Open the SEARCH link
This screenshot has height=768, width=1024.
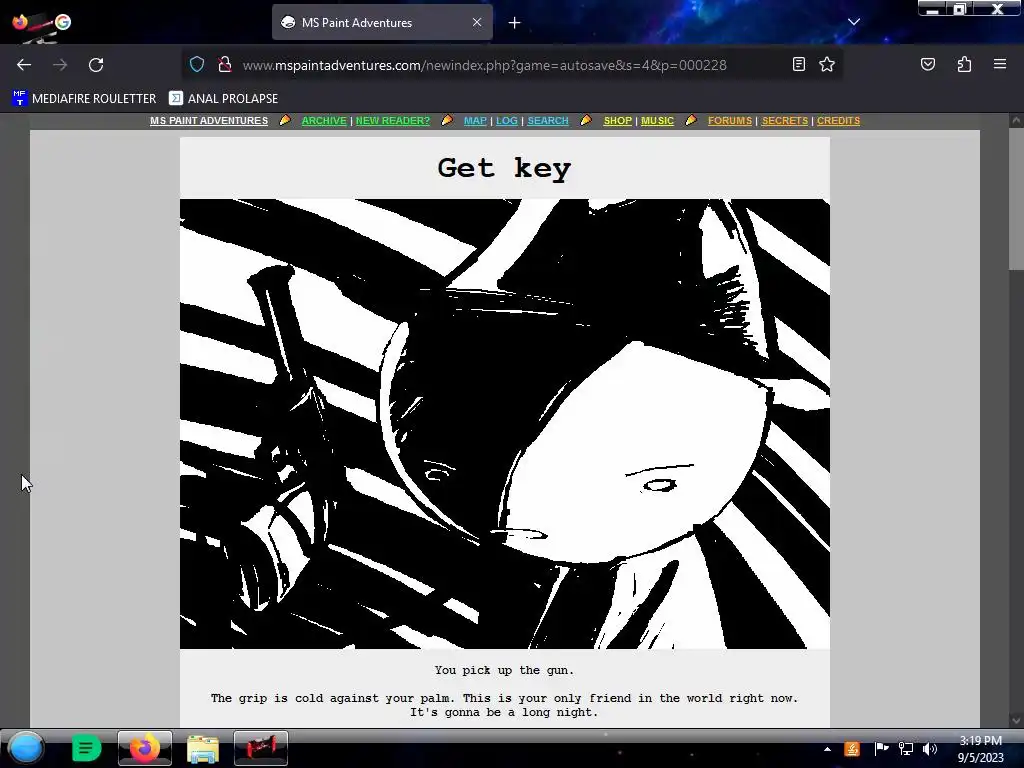[x=548, y=121]
